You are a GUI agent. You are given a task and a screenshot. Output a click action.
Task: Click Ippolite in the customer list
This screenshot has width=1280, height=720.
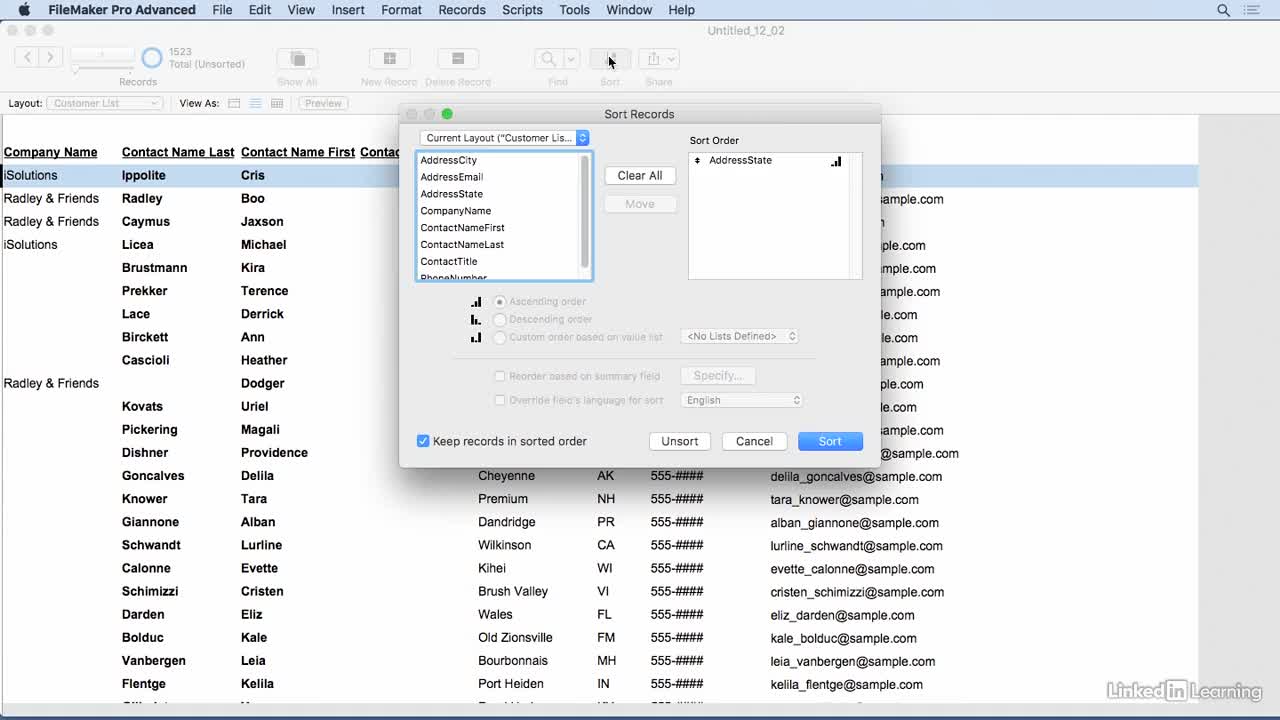143,175
